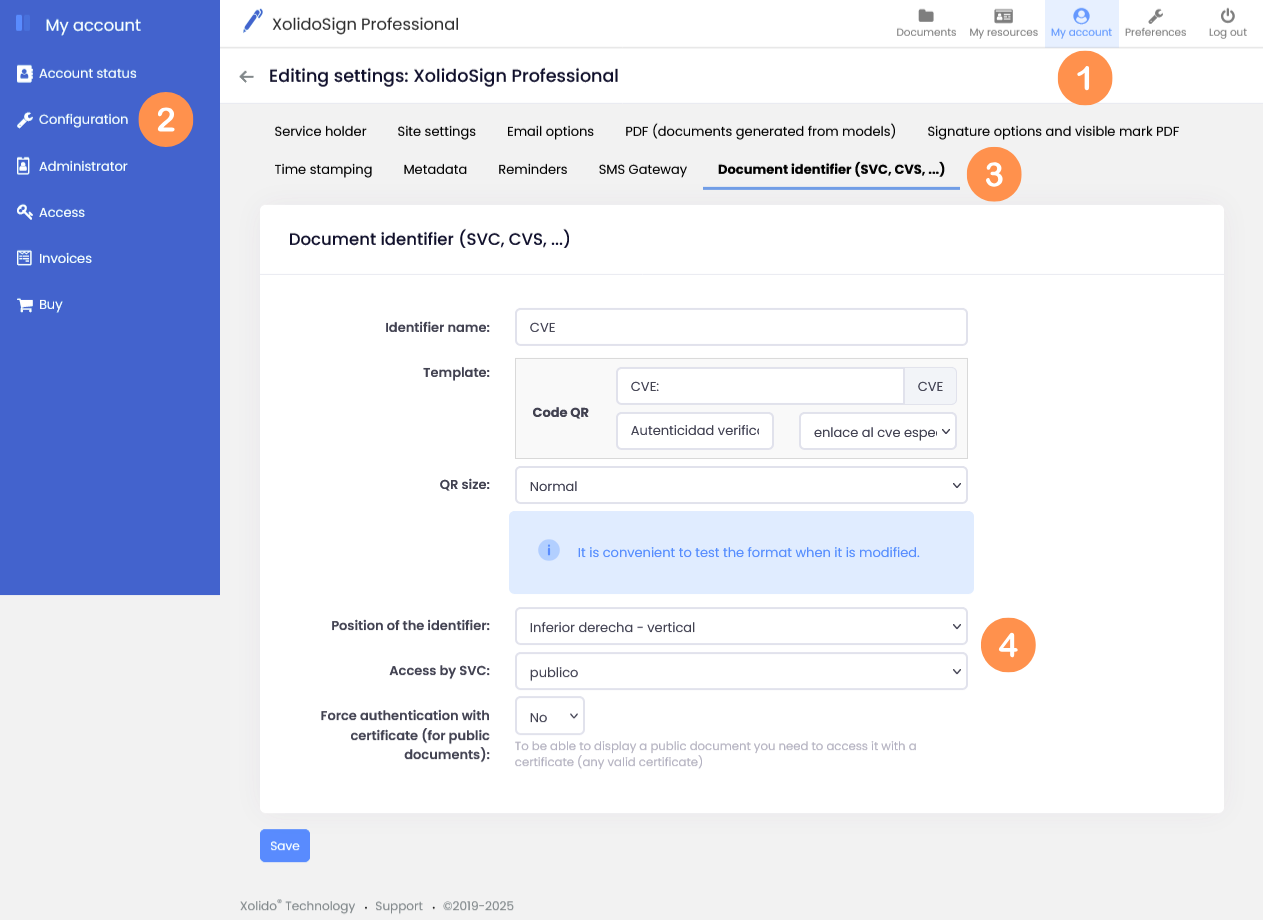Open Position of the identifier dropdown
The image size is (1263, 920).
(741, 626)
